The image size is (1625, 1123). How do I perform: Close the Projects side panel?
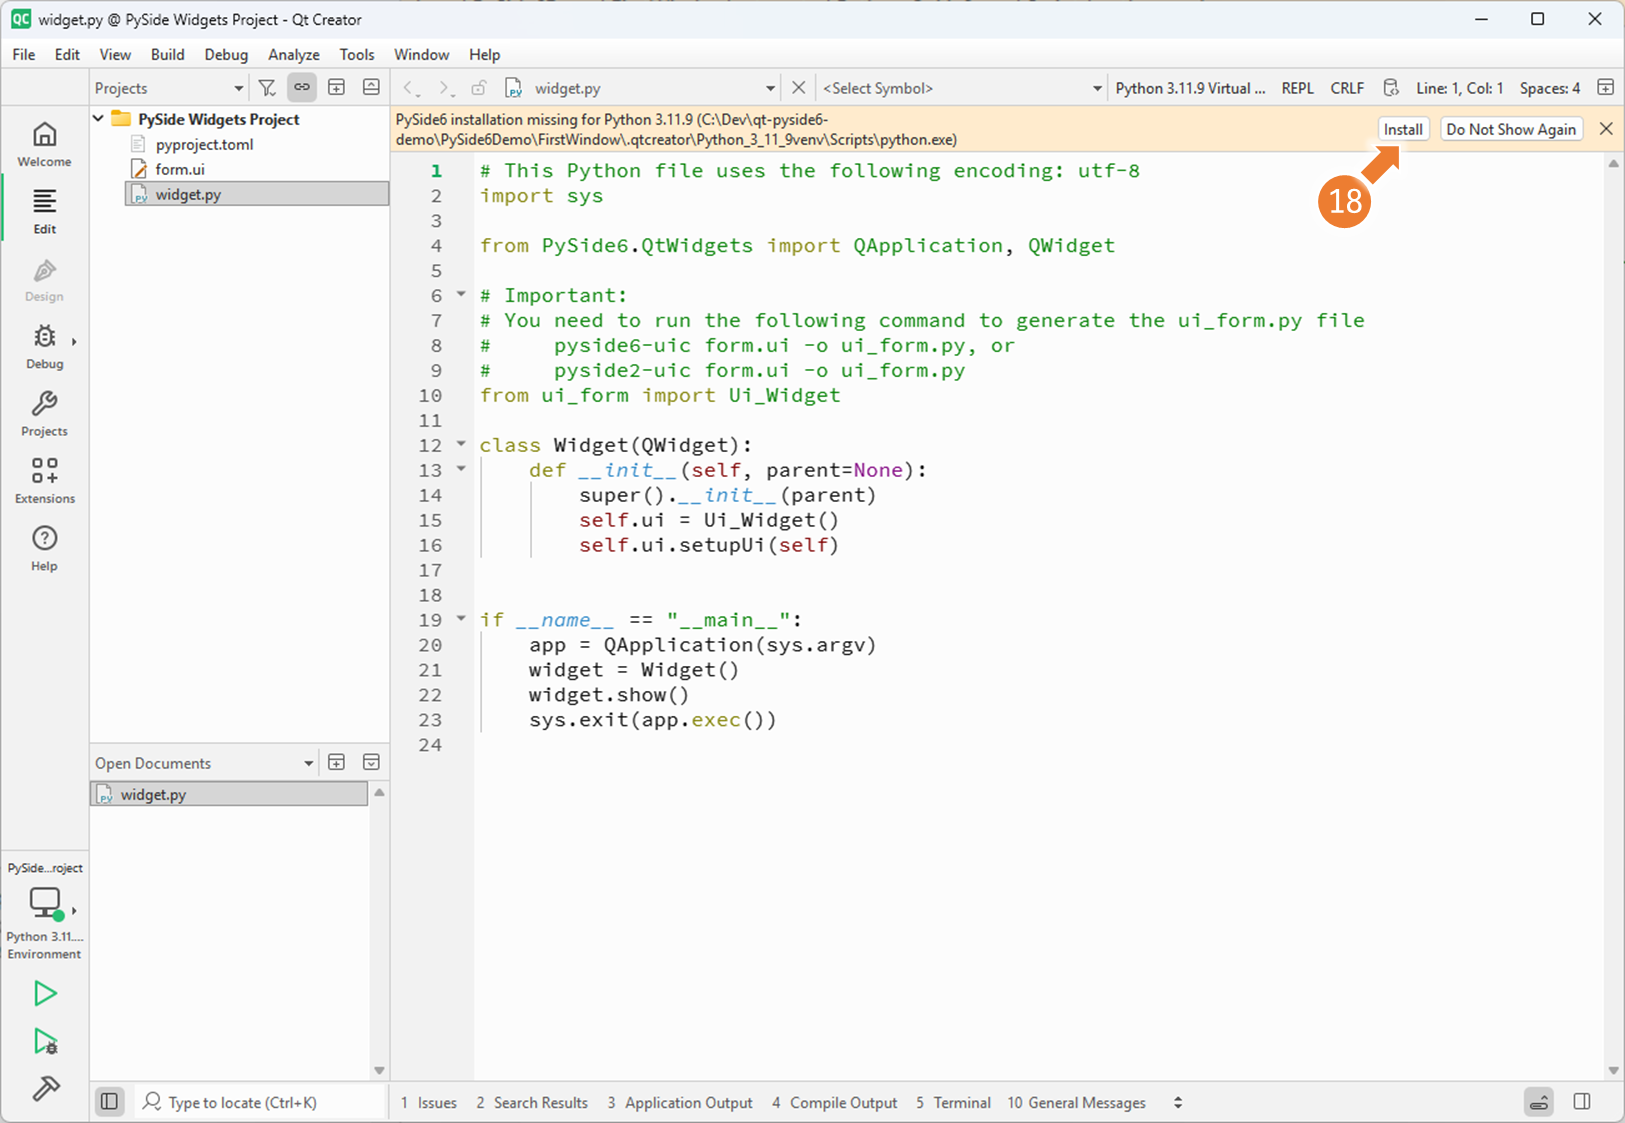pyautogui.click(x=371, y=88)
